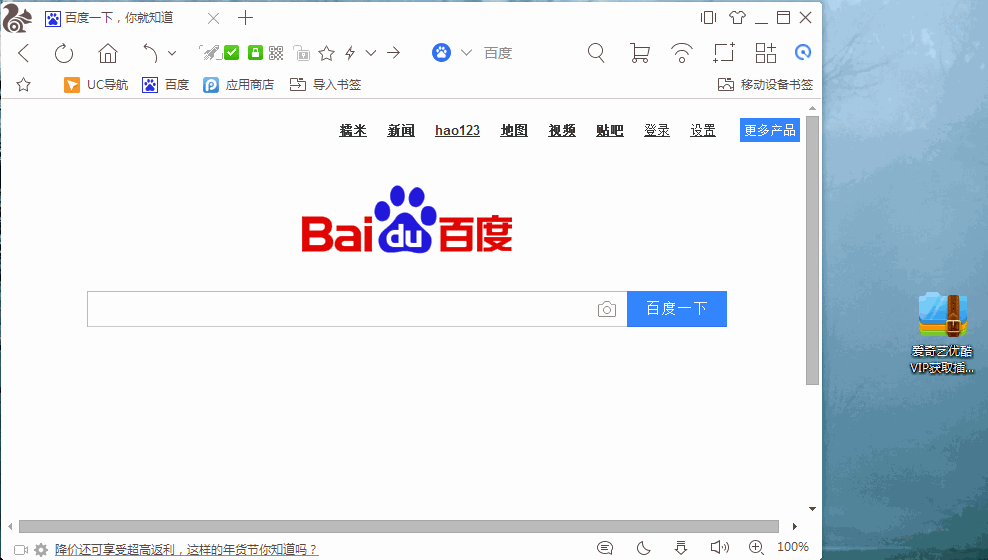This screenshot has width=988, height=560.
Task: Click the undo closed tab arrow icon
Action: (150, 53)
